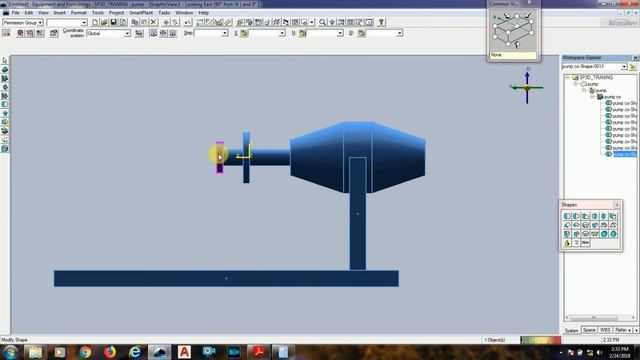Click the Open folder icon
Viewport: 640px width, 360px height.
[x=104, y=22]
